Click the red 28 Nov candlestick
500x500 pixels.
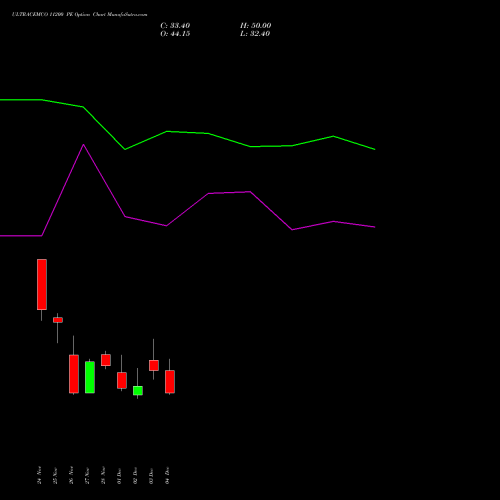pos(106,360)
